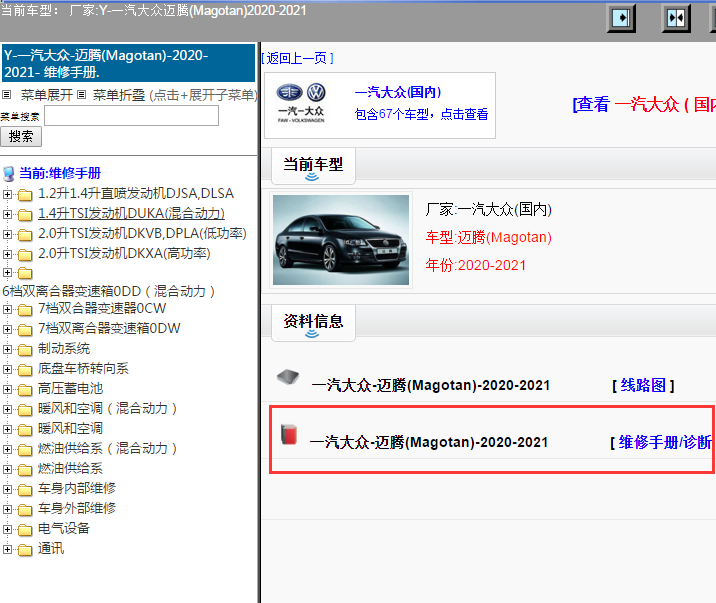
Task: Click 包含67个车型，点击查看 link
Action: point(421,114)
